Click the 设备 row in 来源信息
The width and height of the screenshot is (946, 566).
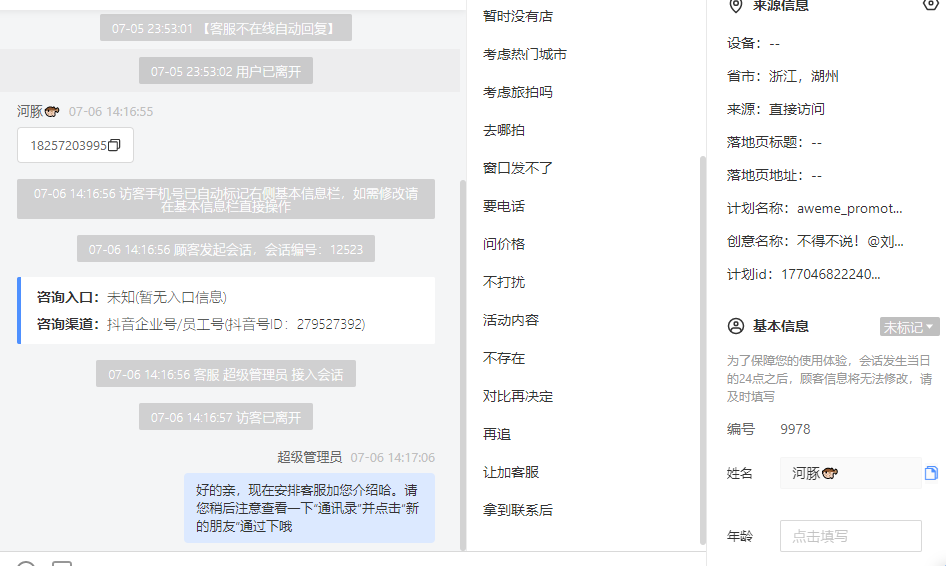click(x=754, y=43)
